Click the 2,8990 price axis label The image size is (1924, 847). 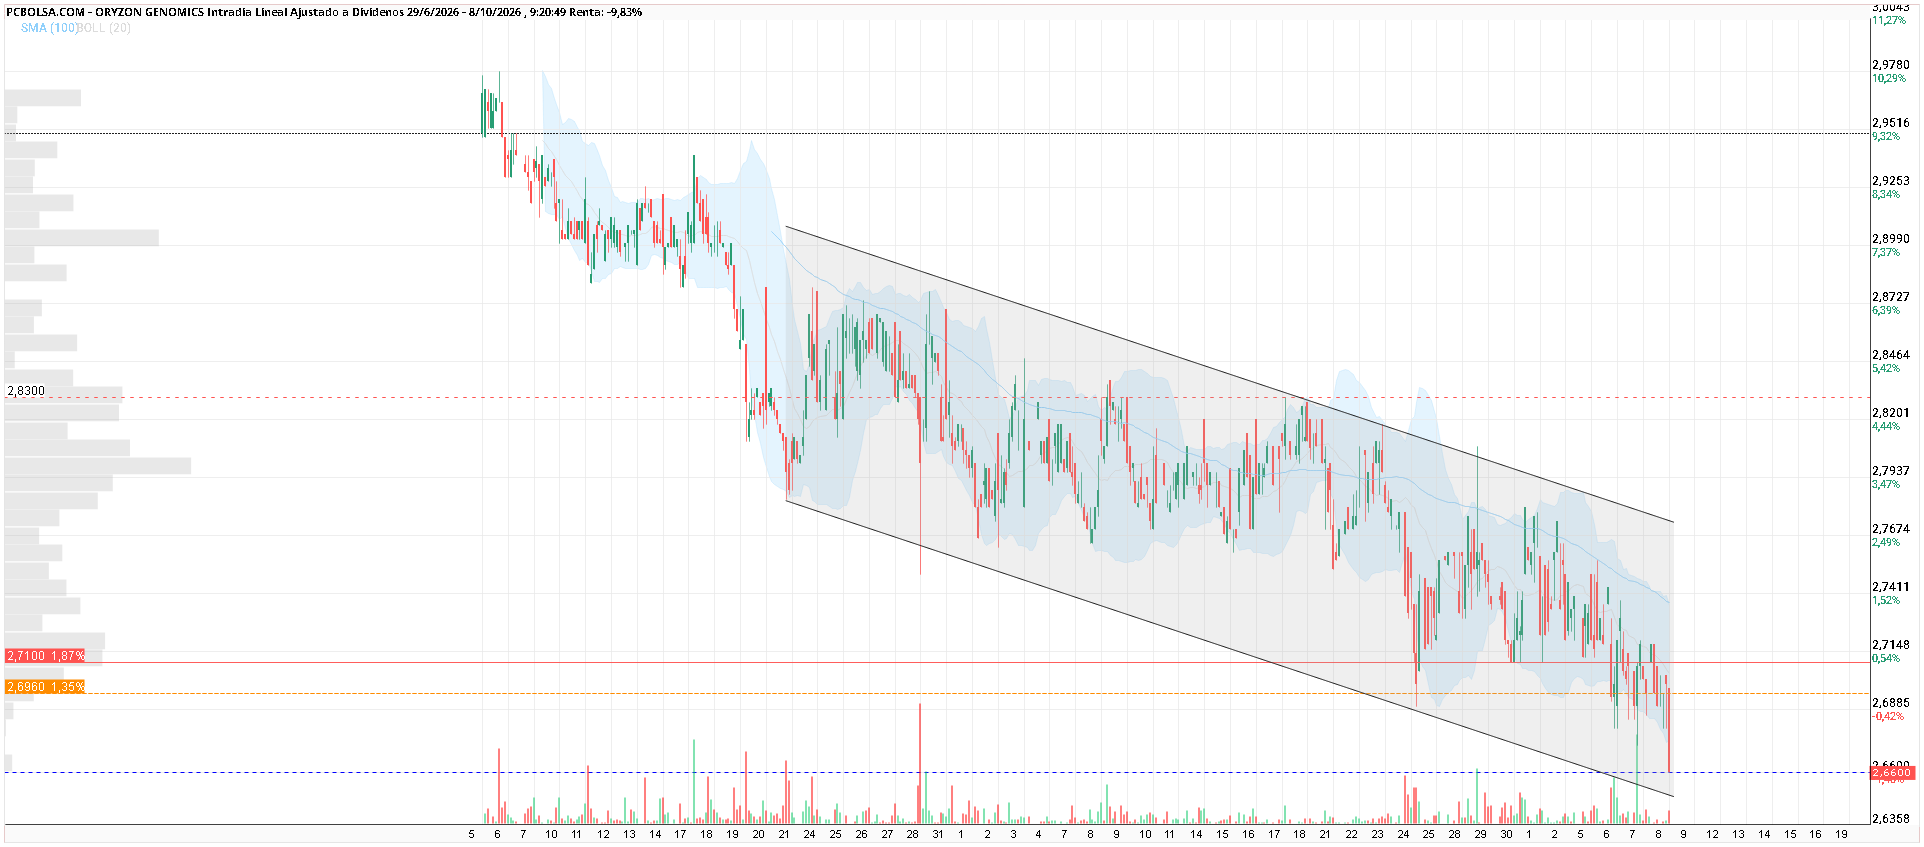point(1890,239)
